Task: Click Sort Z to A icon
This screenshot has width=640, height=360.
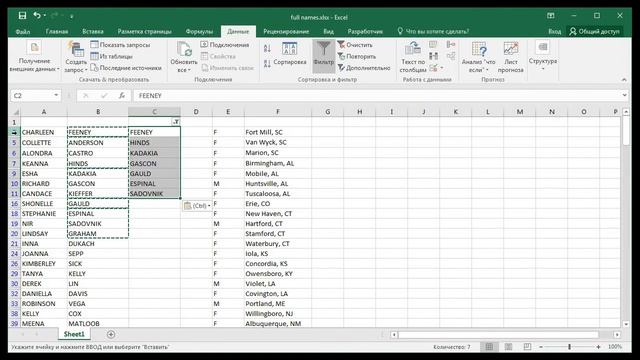Action: [267, 64]
